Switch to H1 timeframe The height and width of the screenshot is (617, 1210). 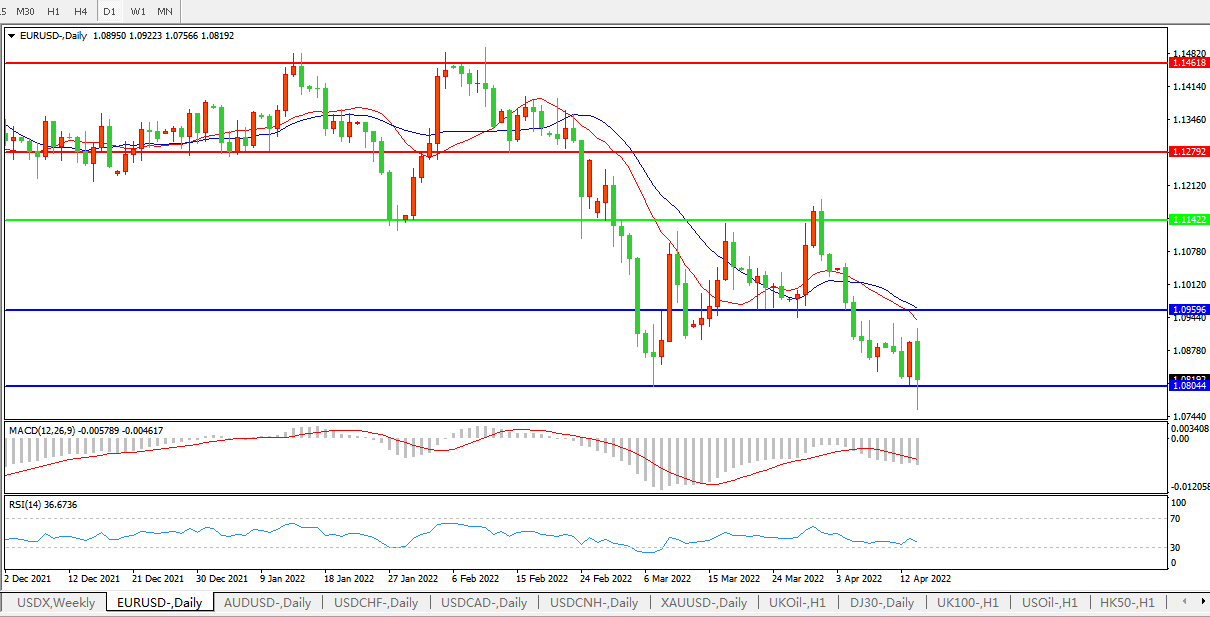coord(54,11)
